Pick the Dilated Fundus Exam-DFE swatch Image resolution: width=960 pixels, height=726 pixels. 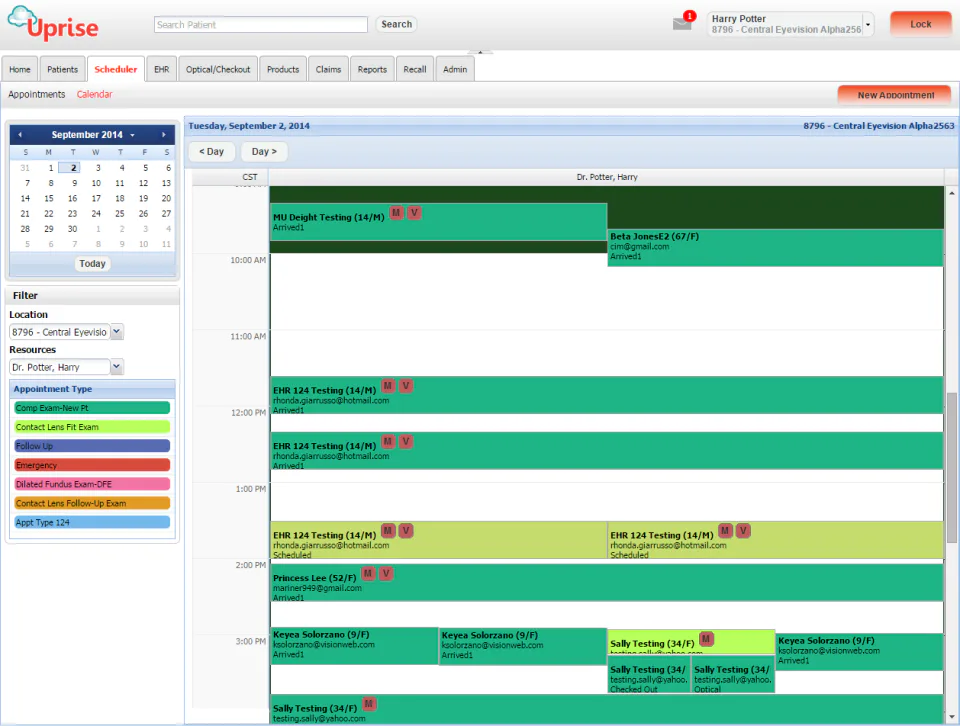(92, 484)
